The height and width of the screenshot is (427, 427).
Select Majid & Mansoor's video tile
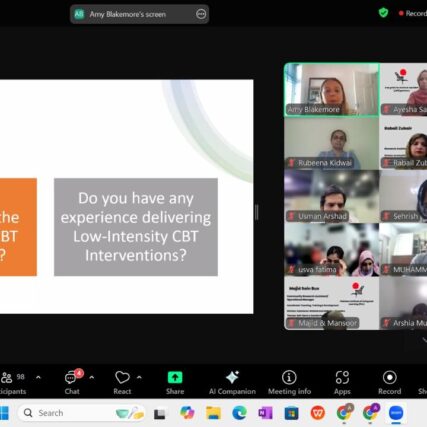[x=332, y=303]
